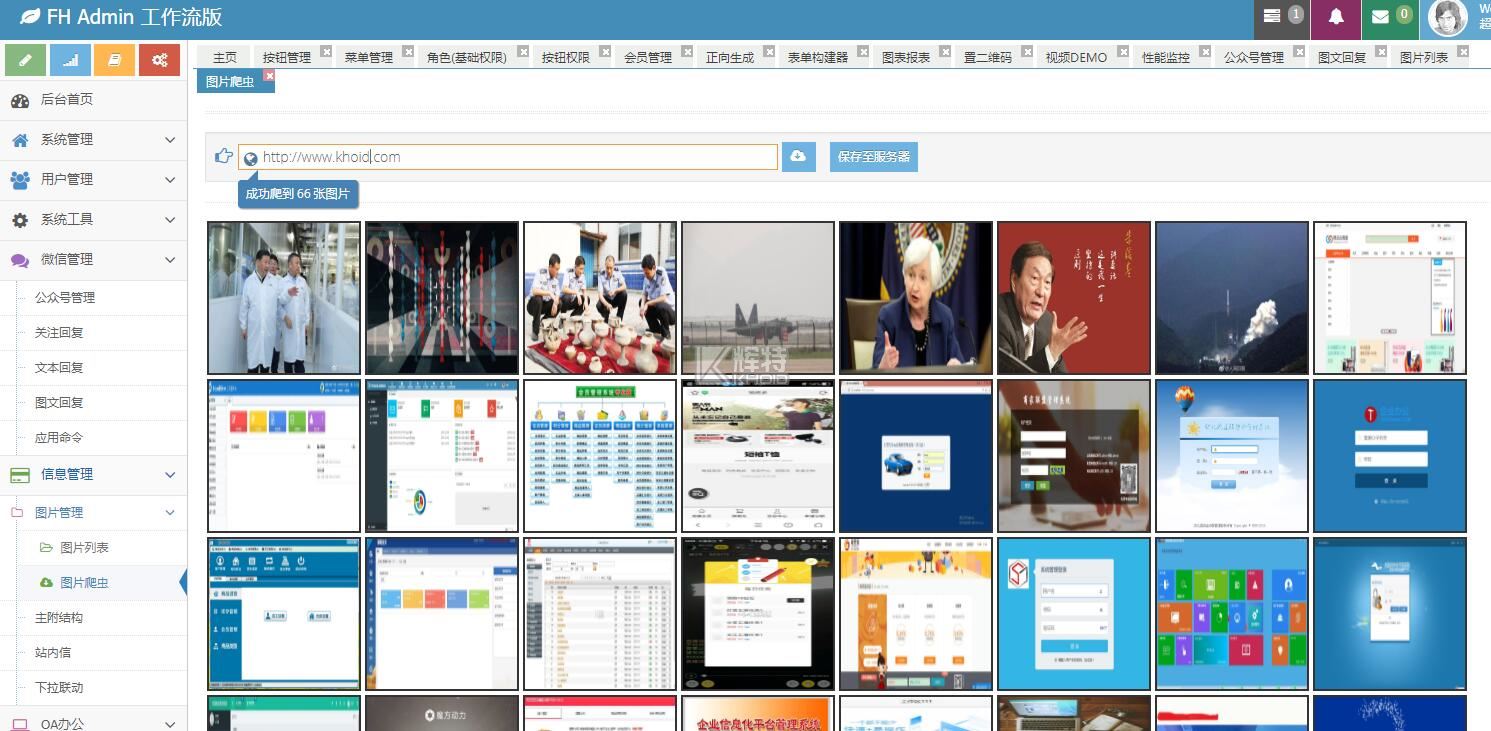Viewport: 1491px width, 731px height.
Task: Click the cloud download crawl button
Action: (798, 157)
